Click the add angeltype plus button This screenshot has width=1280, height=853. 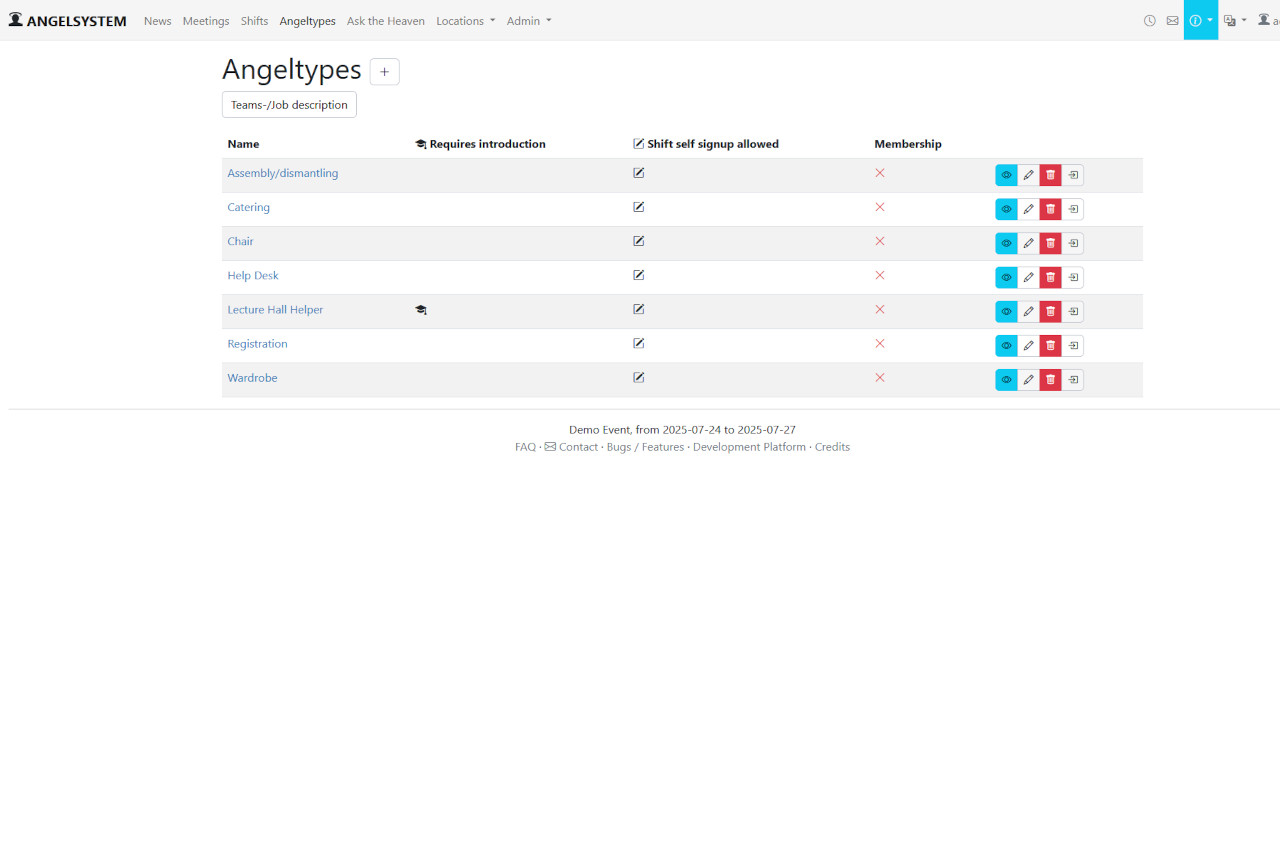385,71
